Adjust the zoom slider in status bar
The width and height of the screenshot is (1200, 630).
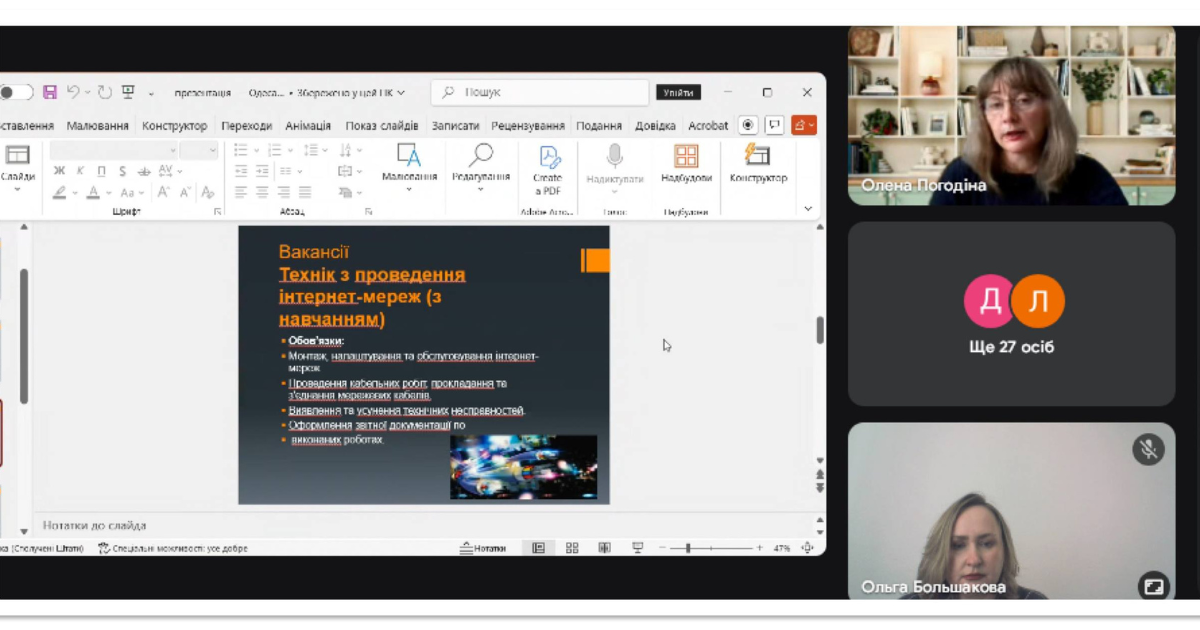(x=688, y=548)
